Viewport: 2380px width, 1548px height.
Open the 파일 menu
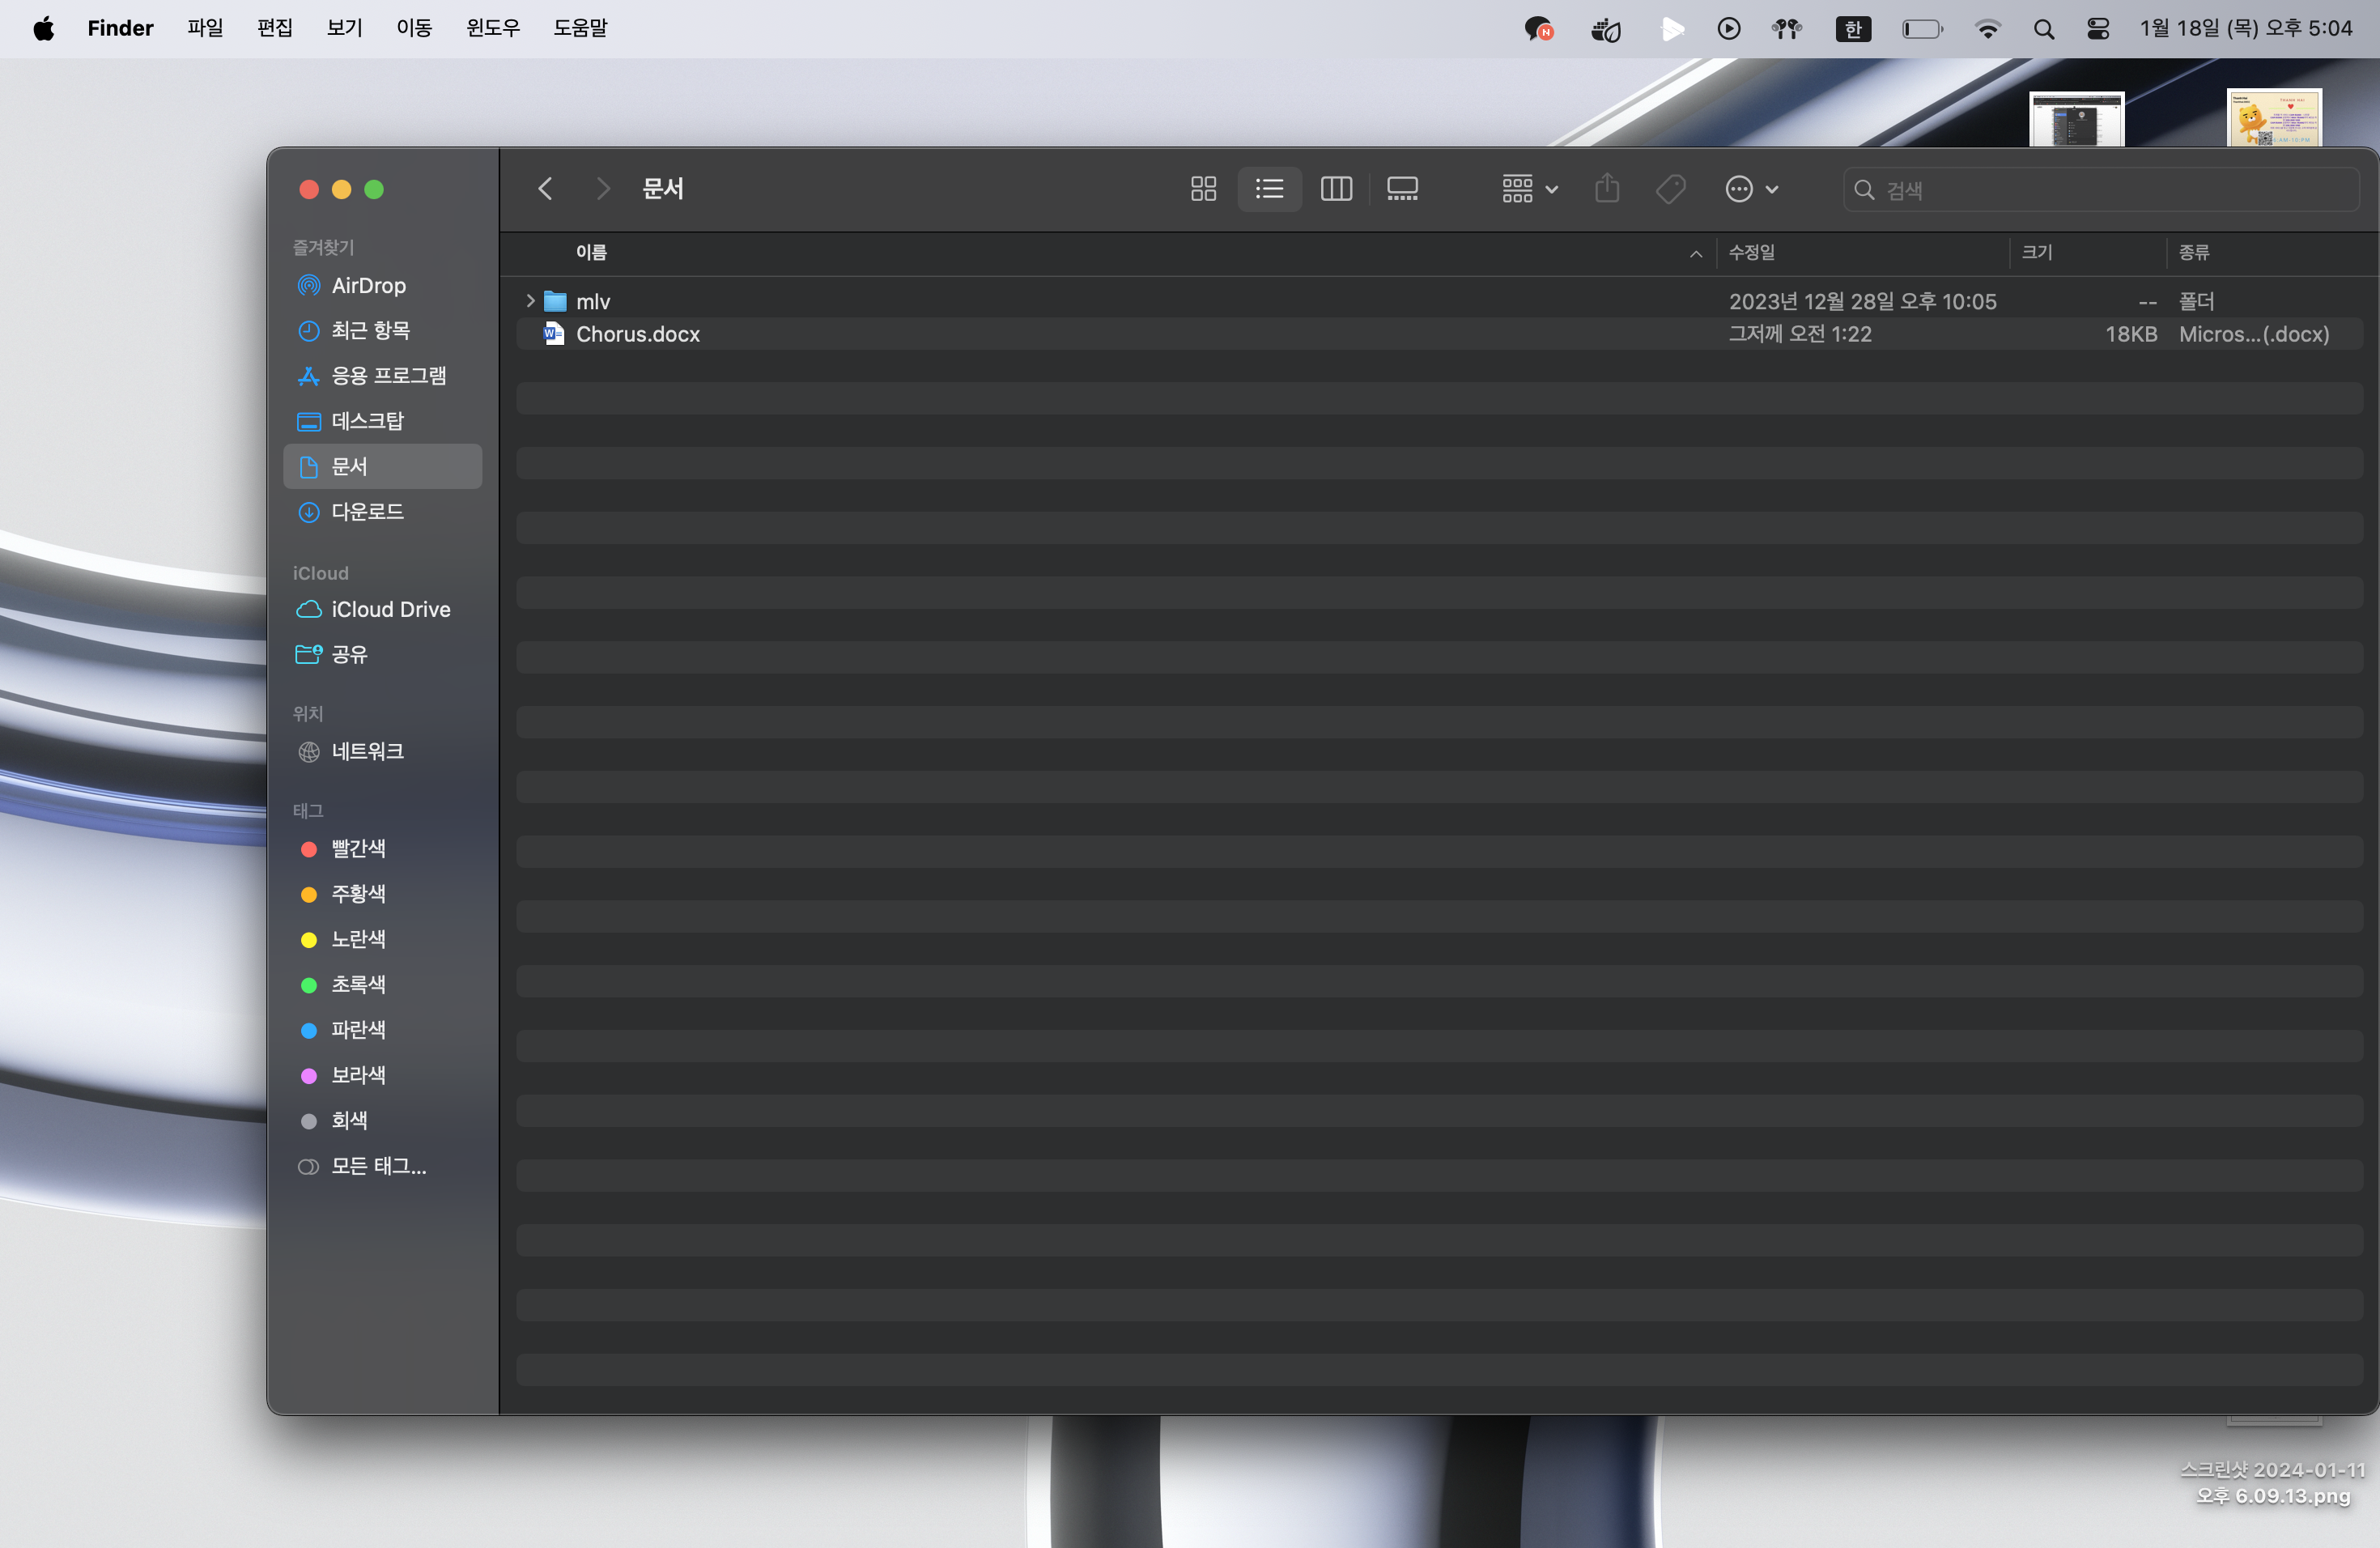(205, 28)
